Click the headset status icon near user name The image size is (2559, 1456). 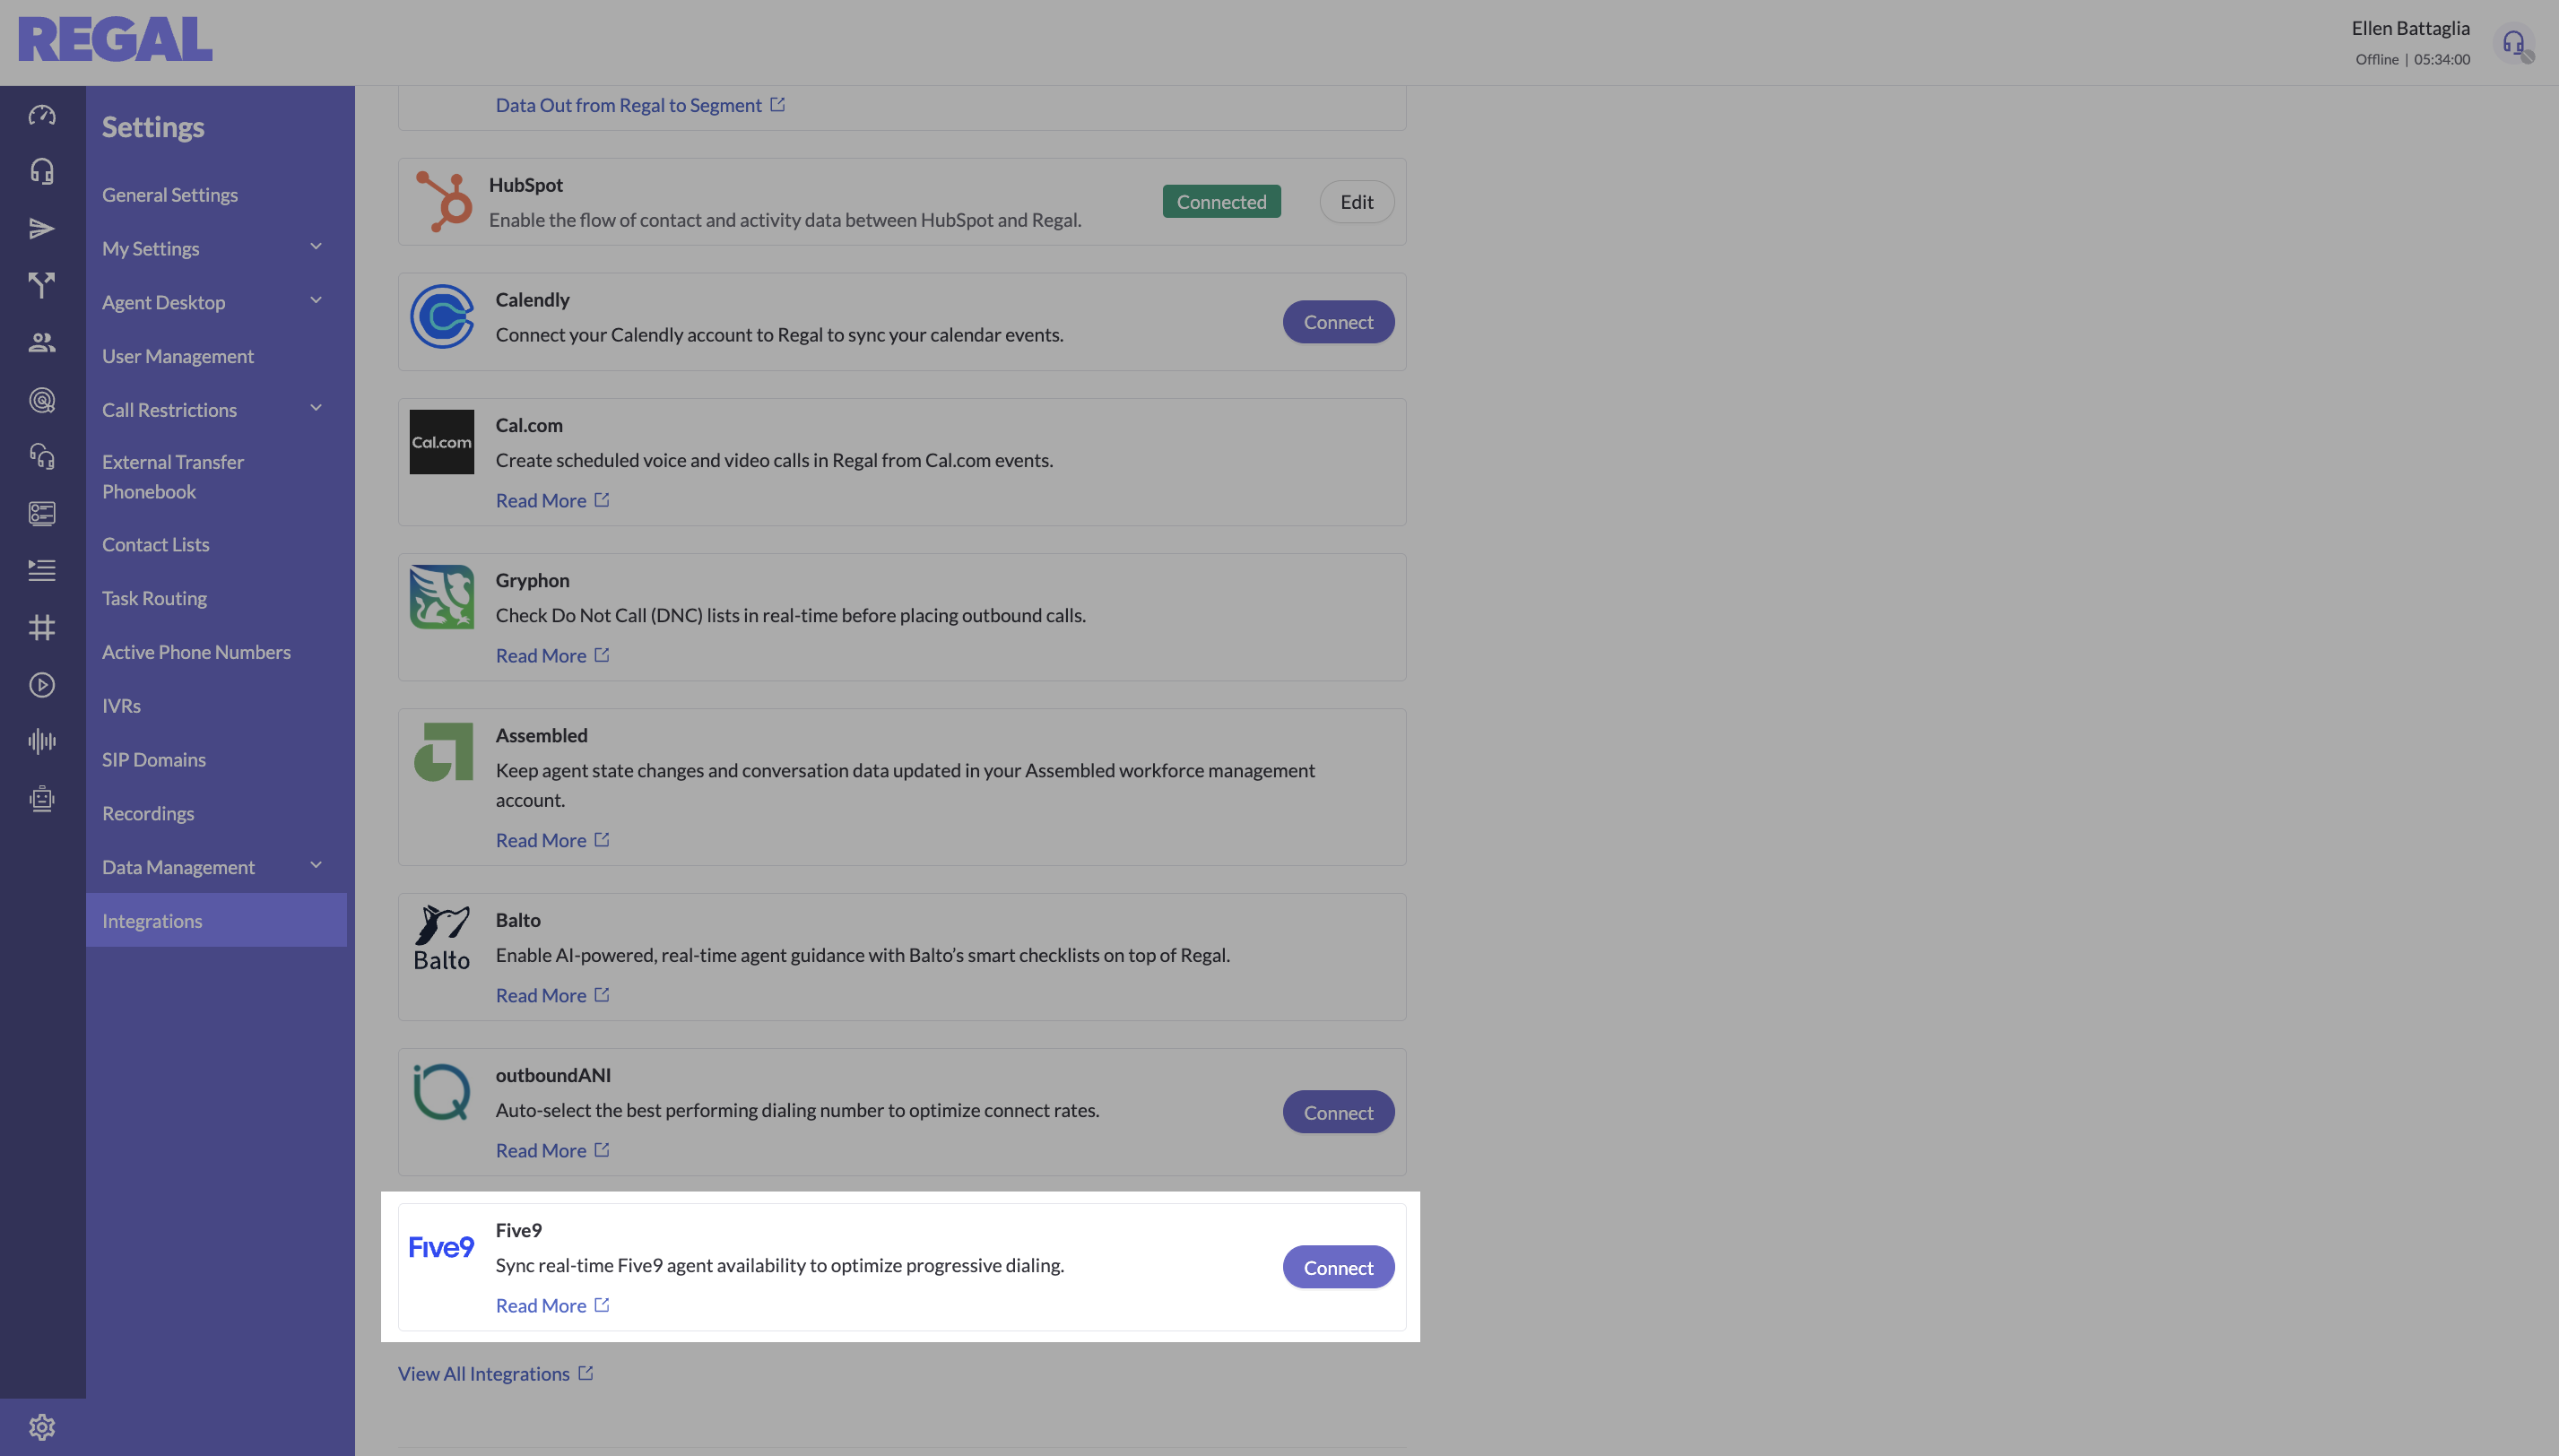tap(2513, 43)
